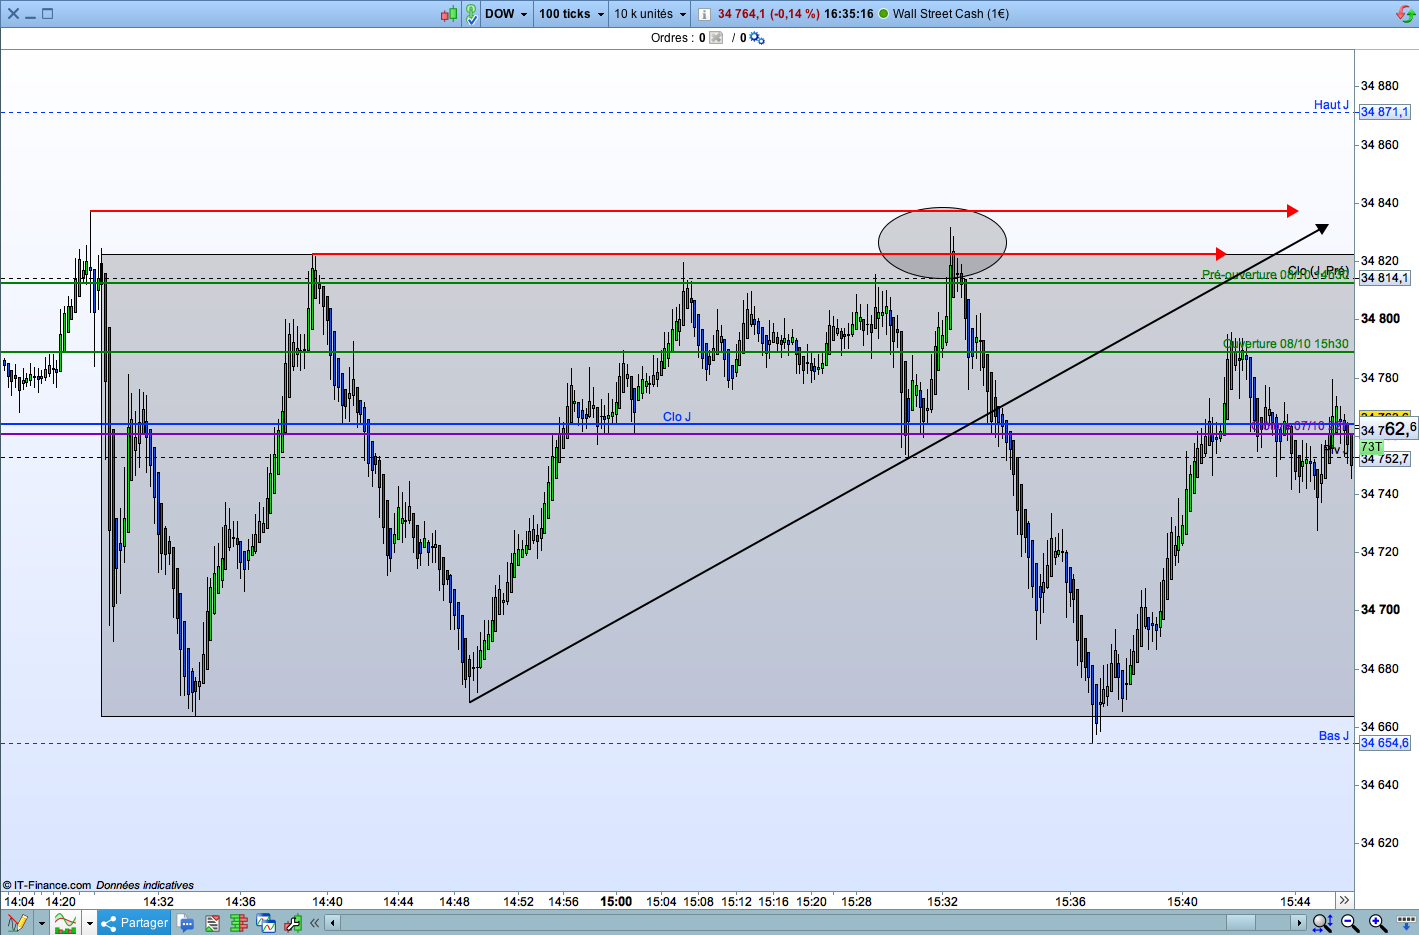Image resolution: width=1419 pixels, height=935 pixels.
Task: Click the 34 764,1 (-0,14 %) price readout
Action: 768,14
